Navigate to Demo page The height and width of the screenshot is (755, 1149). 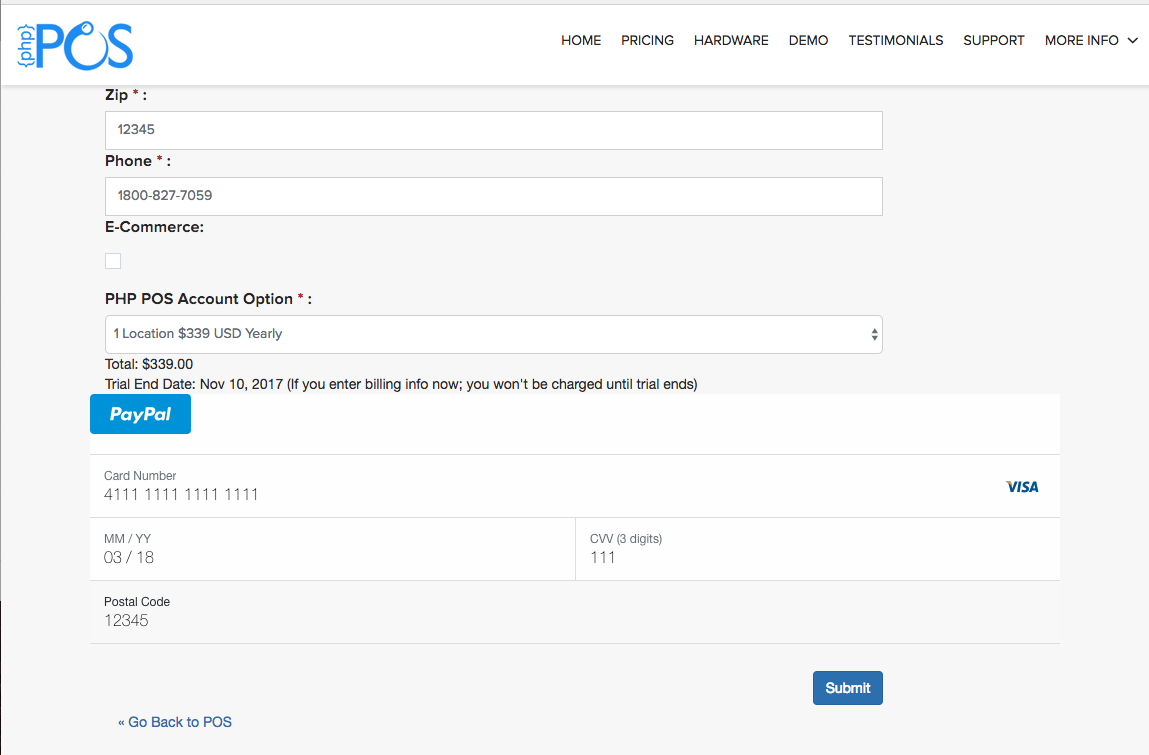click(x=808, y=41)
